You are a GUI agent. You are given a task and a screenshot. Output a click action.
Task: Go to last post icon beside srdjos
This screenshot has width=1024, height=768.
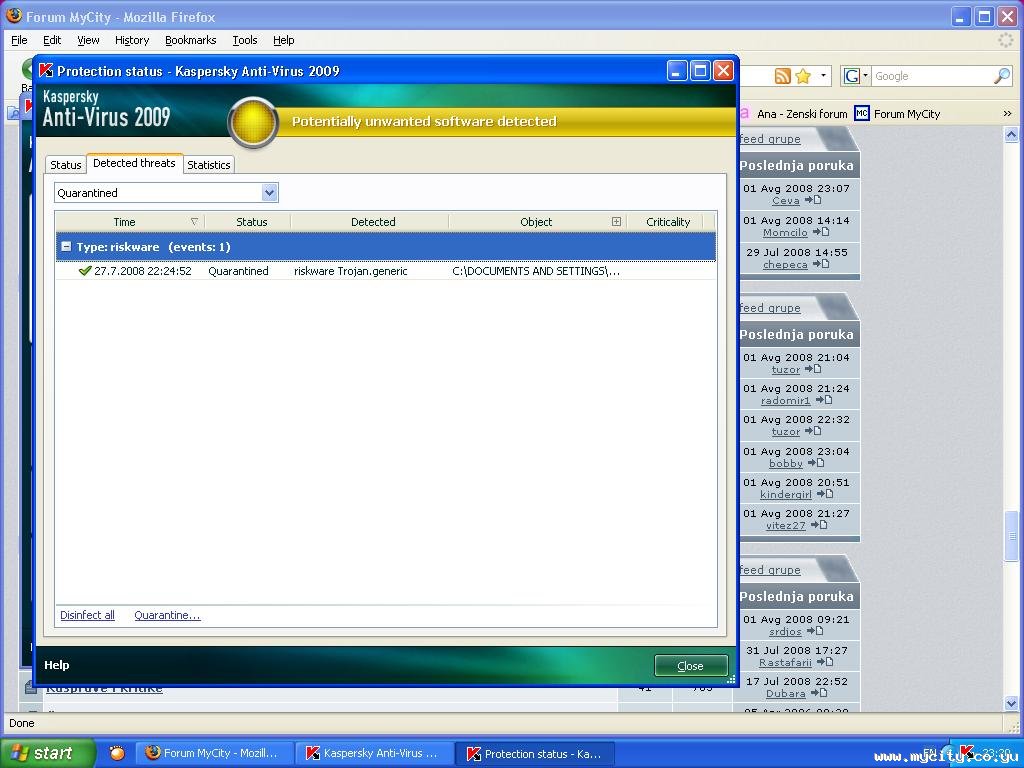tap(815, 631)
